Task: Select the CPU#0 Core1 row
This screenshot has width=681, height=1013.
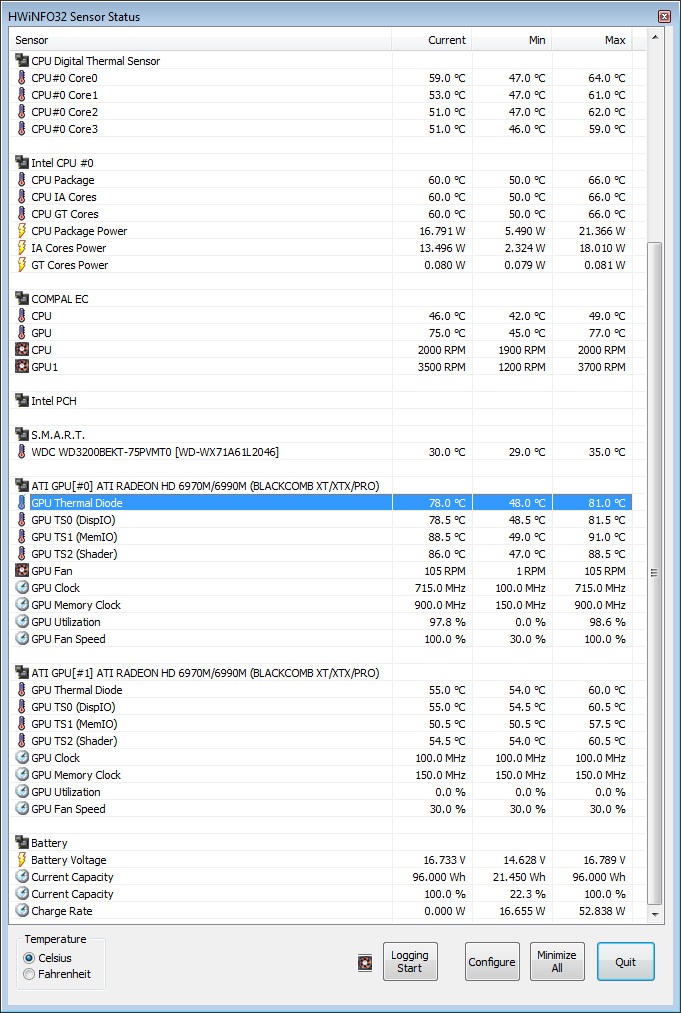Action: pyautogui.click(x=322, y=95)
